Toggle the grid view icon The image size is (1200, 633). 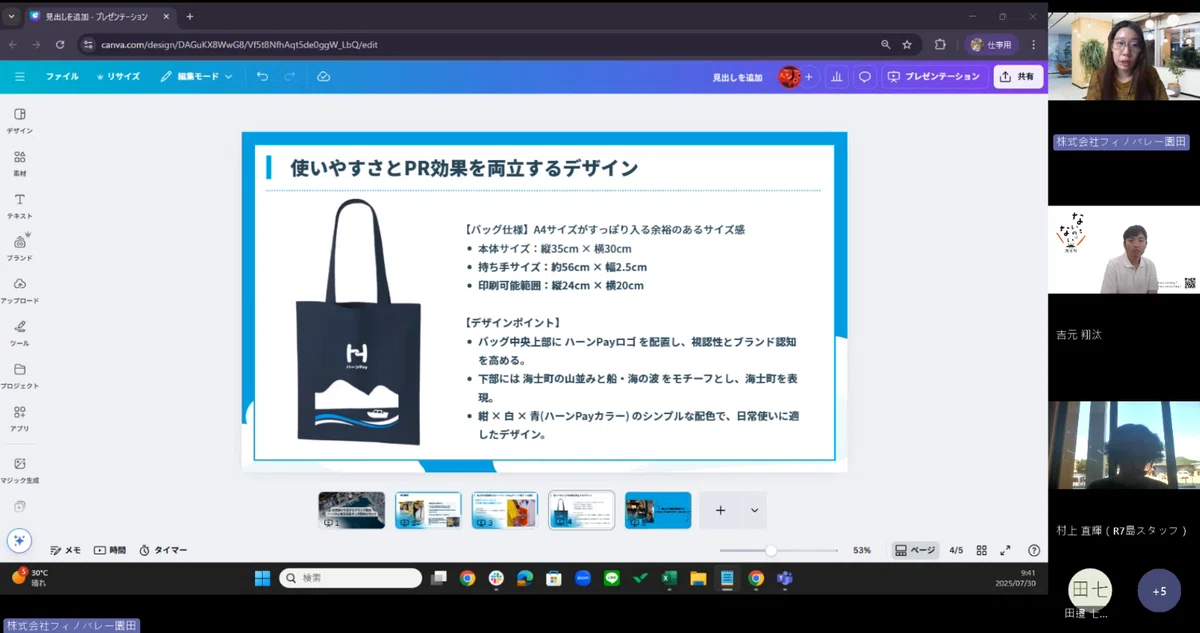click(x=981, y=550)
